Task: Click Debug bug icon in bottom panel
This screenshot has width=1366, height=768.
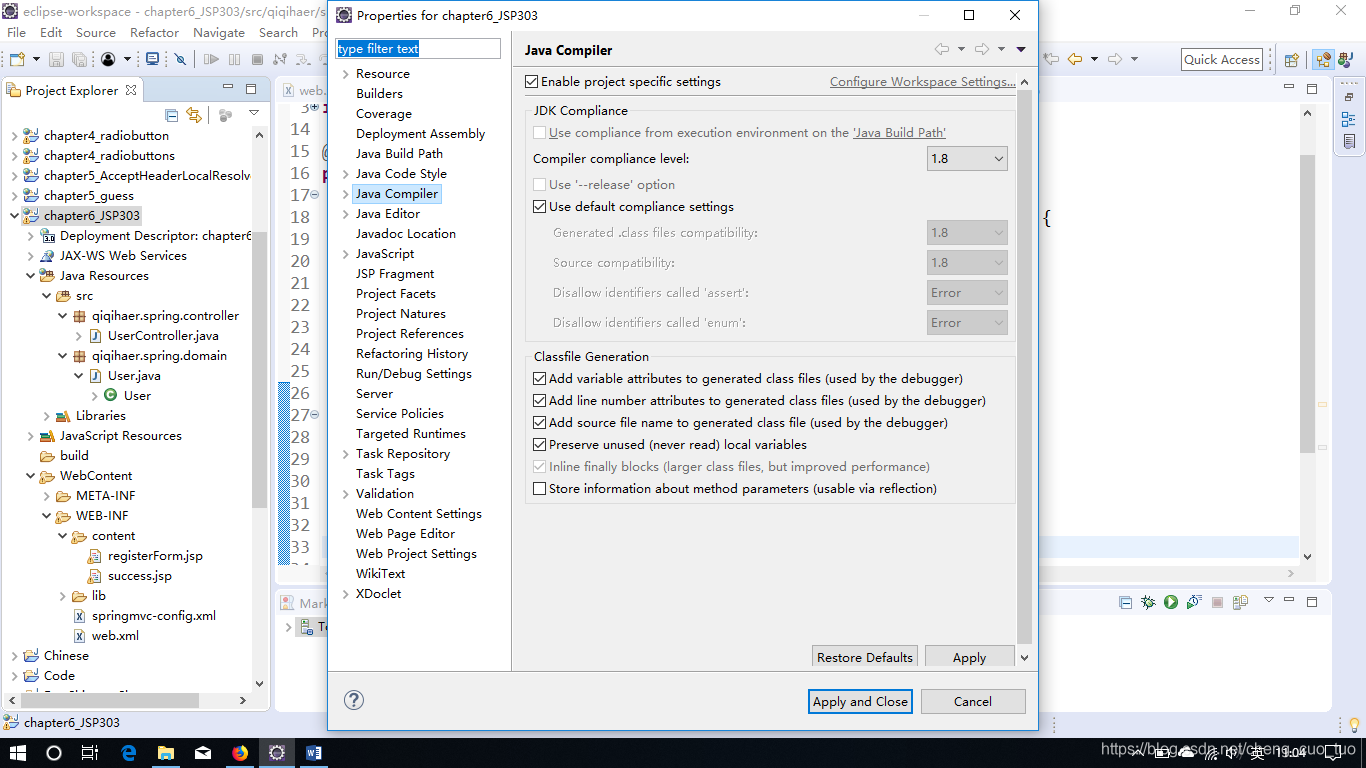Action: 1148,602
